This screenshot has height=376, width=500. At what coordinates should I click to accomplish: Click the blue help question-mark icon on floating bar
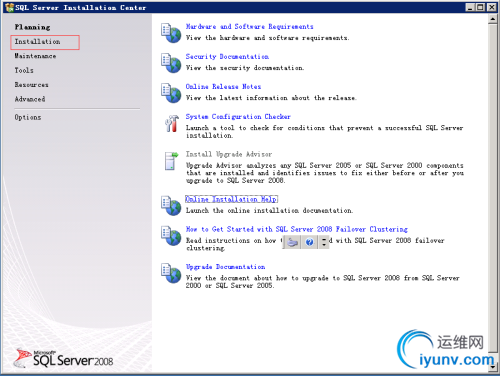[309, 242]
